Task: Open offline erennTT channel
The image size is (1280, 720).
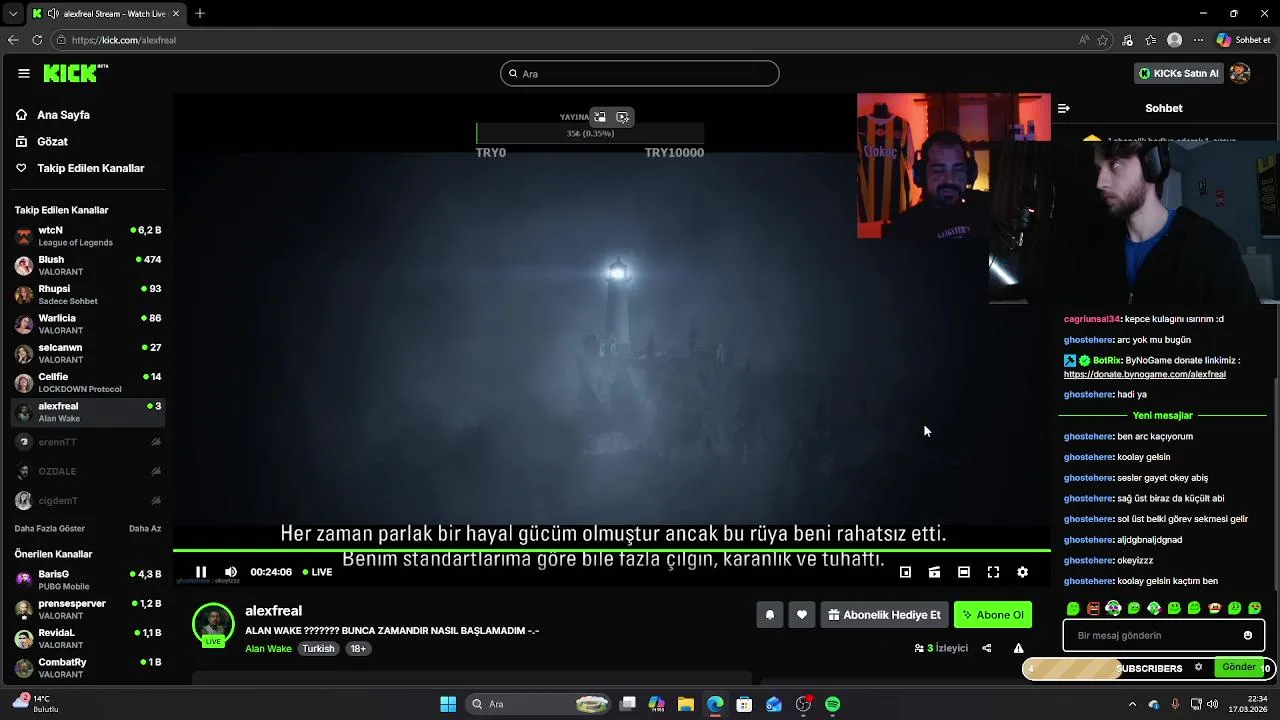Action: 88,442
